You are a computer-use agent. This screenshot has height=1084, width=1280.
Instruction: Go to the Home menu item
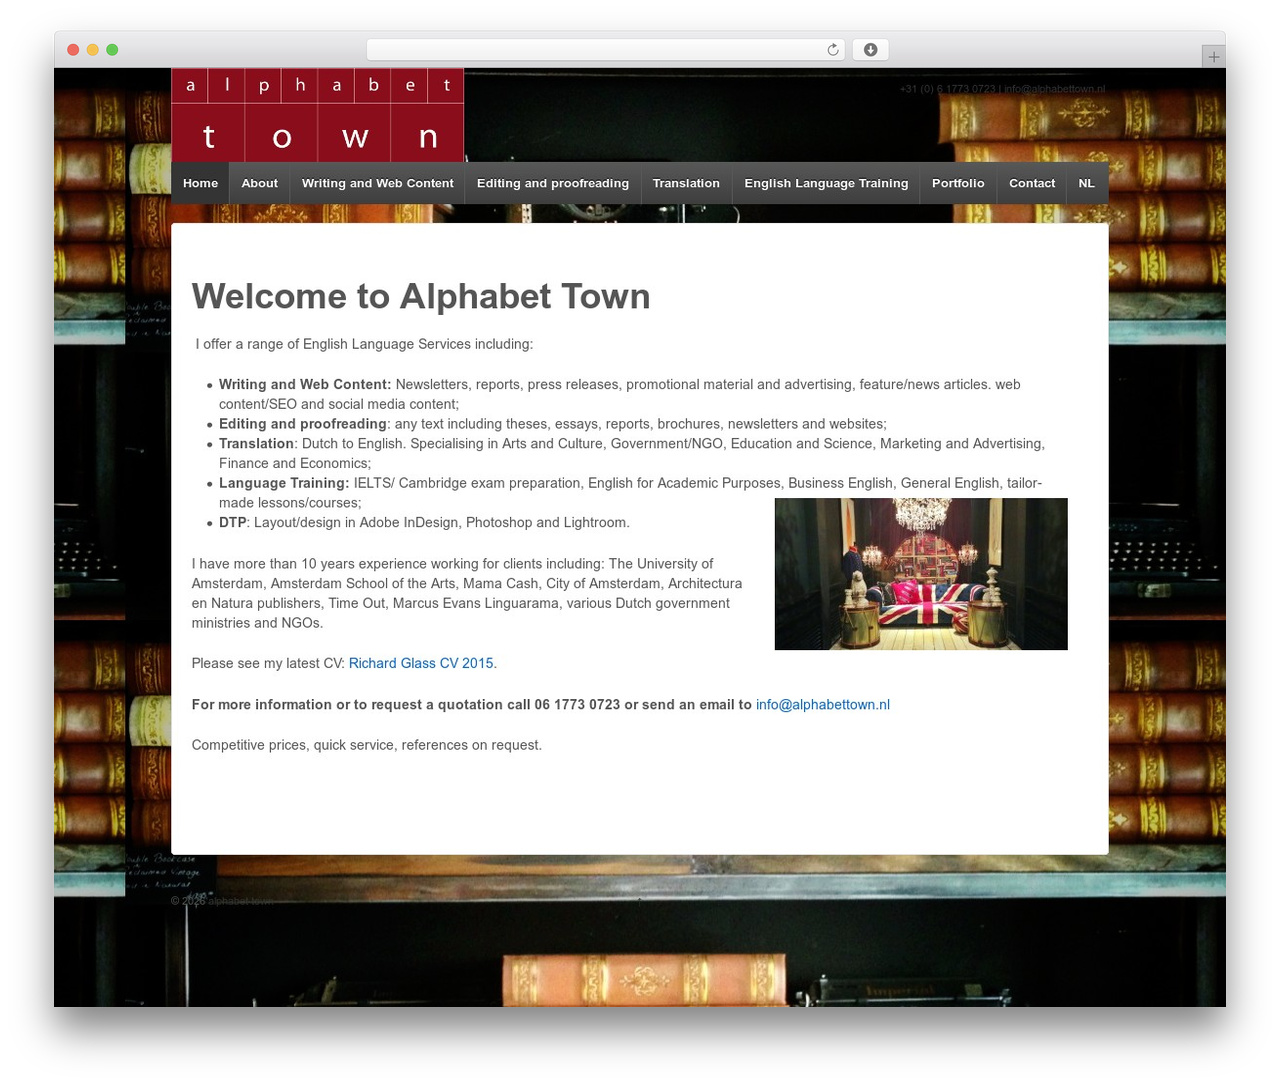pyautogui.click(x=200, y=183)
